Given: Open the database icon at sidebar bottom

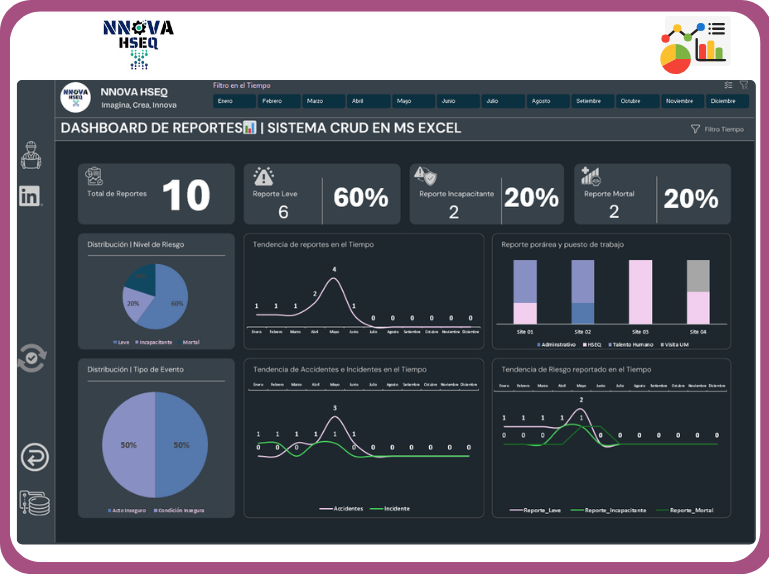Looking at the screenshot, I should coord(35,503).
